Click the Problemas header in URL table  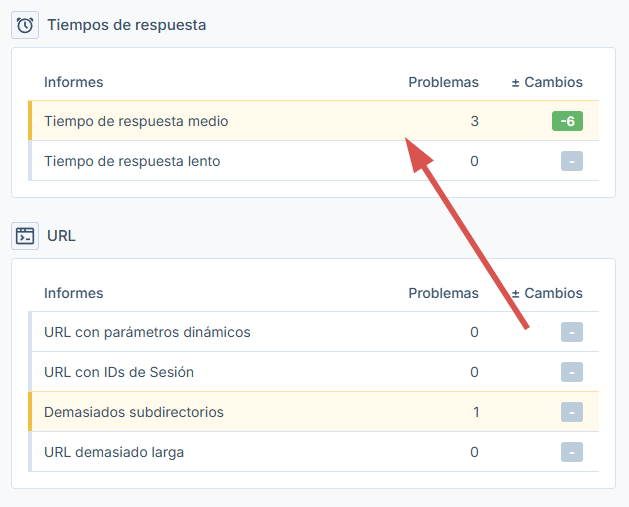point(443,293)
